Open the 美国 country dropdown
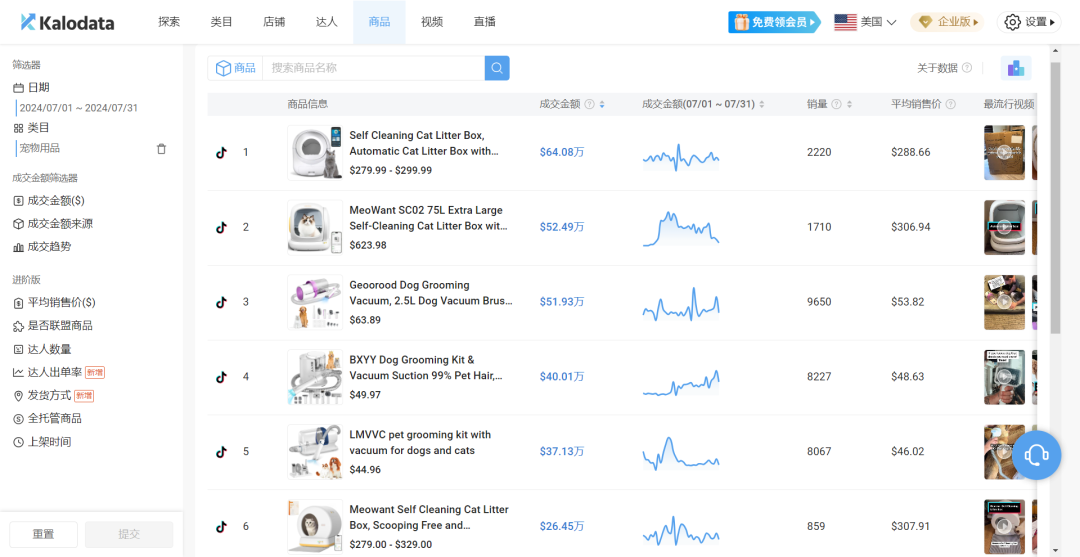1080x557 pixels. [x=865, y=22]
